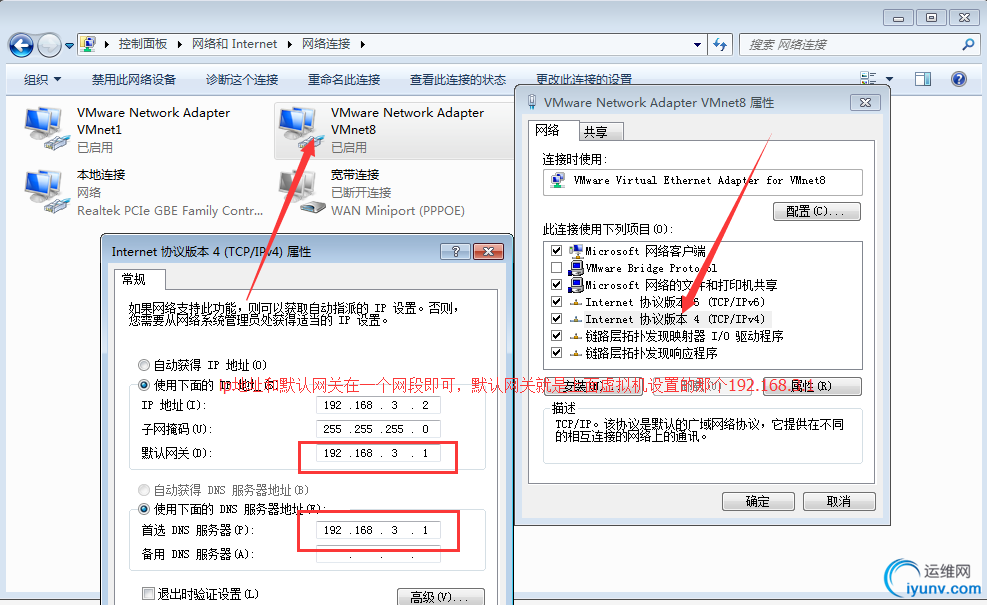The image size is (987, 605).
Task: Select 使用下面的 IP 地址 radio button
Action: click(144, 385)
